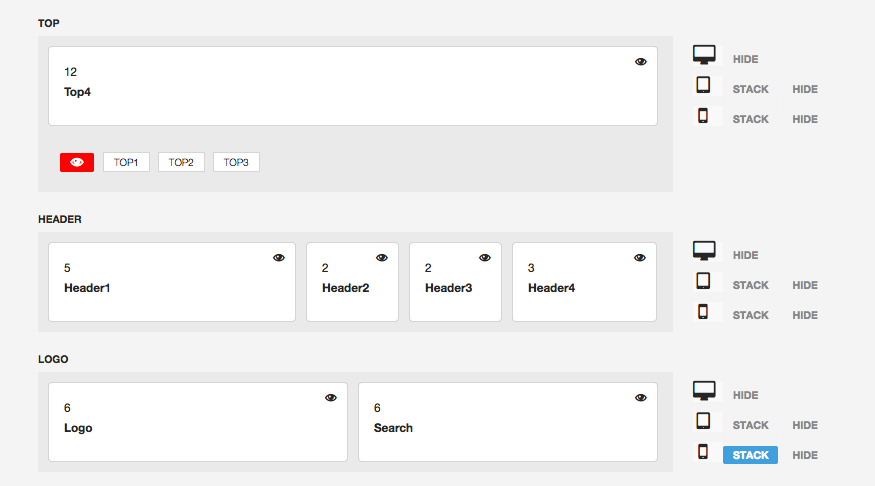Image resolution: width=875 pixels, height=486 pixels.
Task: Click the TOP section heading
Action: pyautogui.click(x=49, y=23)
